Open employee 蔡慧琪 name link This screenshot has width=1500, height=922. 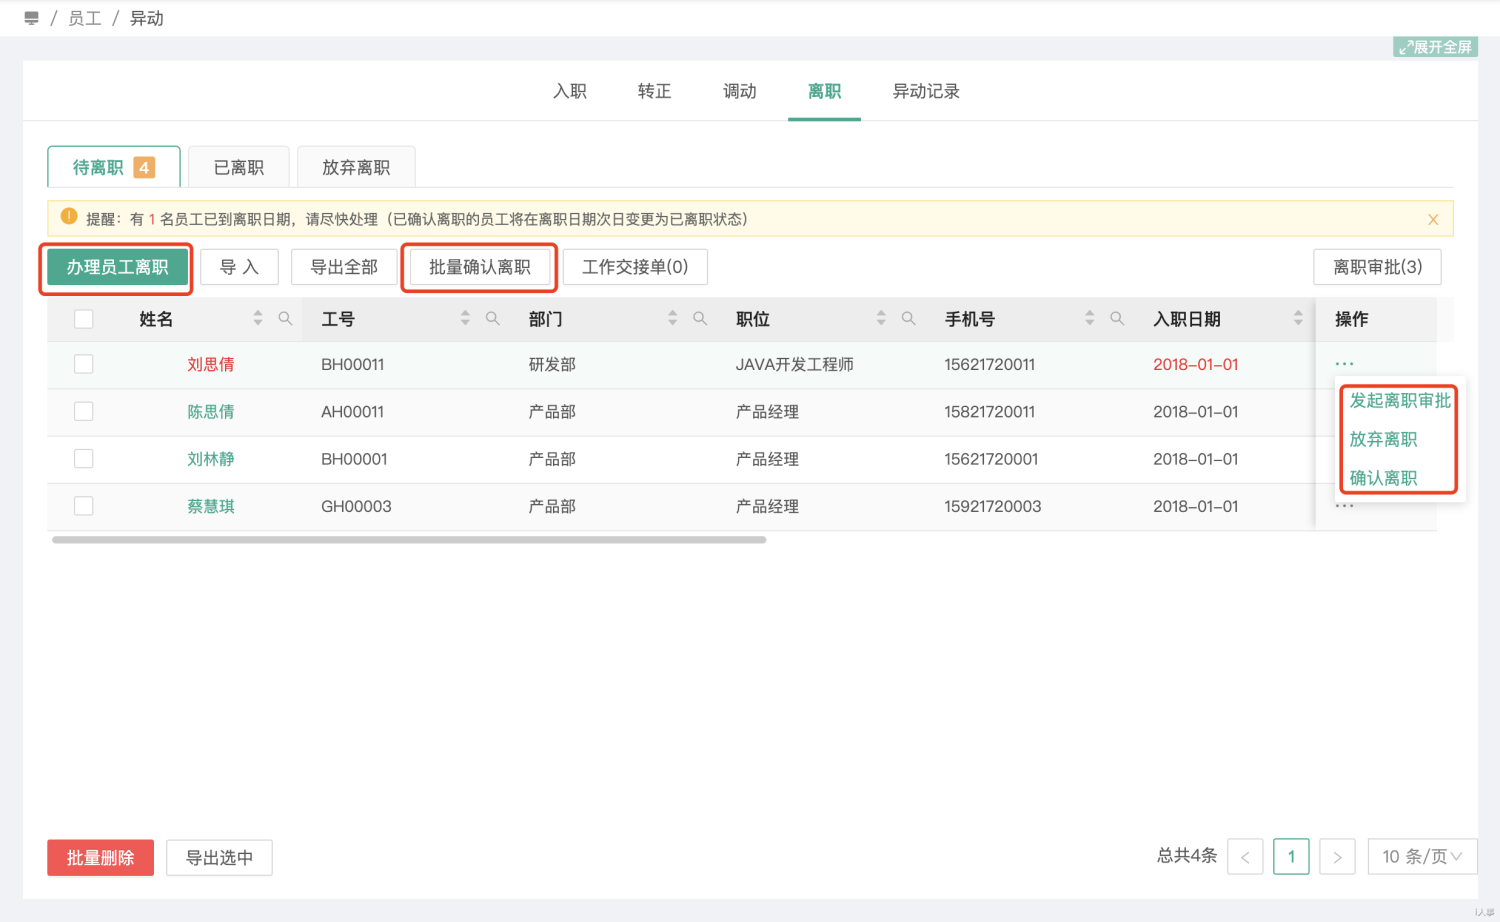[x=211, y=506]
